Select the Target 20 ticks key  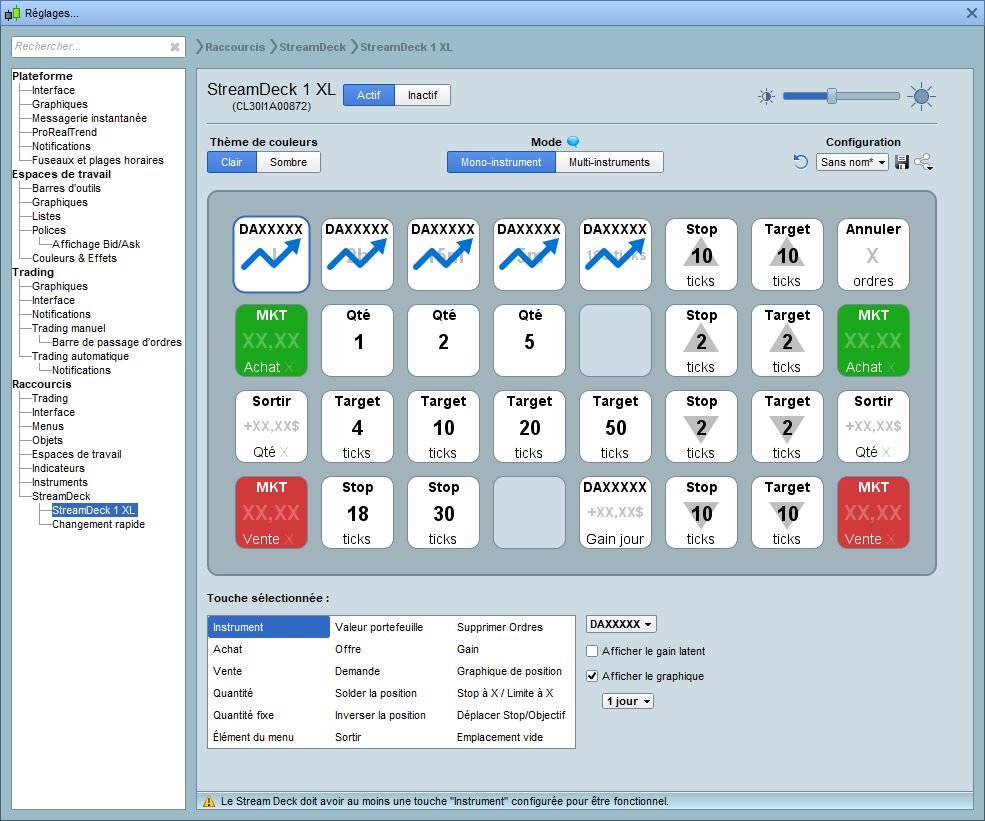[530, 427]
